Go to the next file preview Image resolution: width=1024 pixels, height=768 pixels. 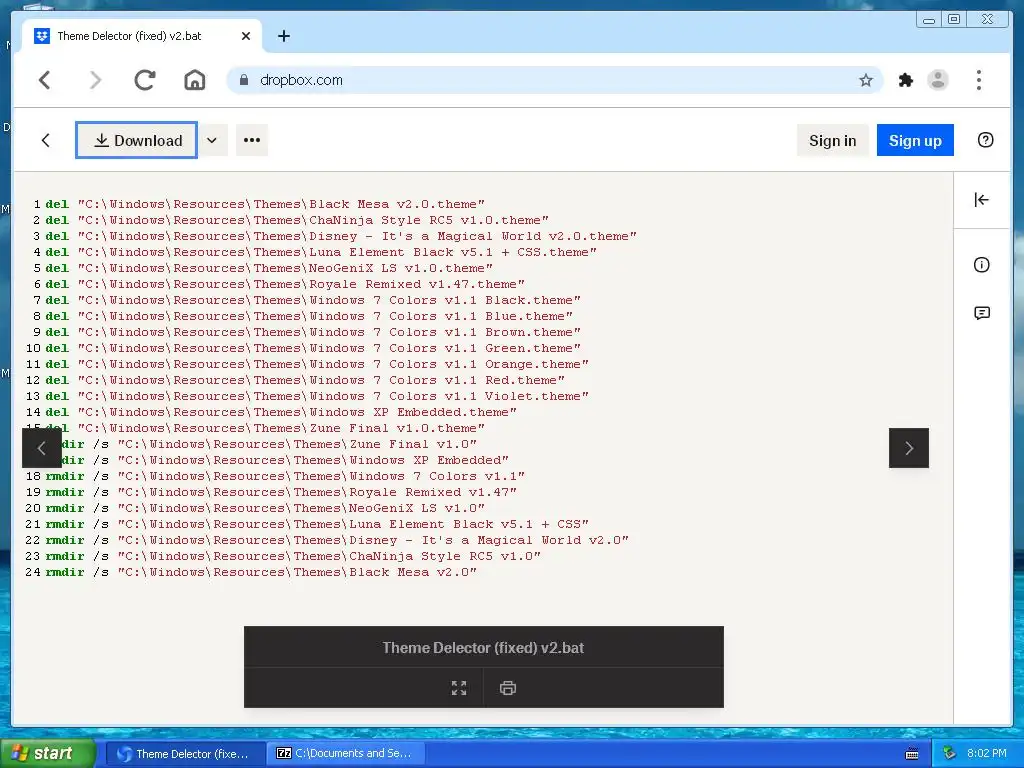(908, 448)
